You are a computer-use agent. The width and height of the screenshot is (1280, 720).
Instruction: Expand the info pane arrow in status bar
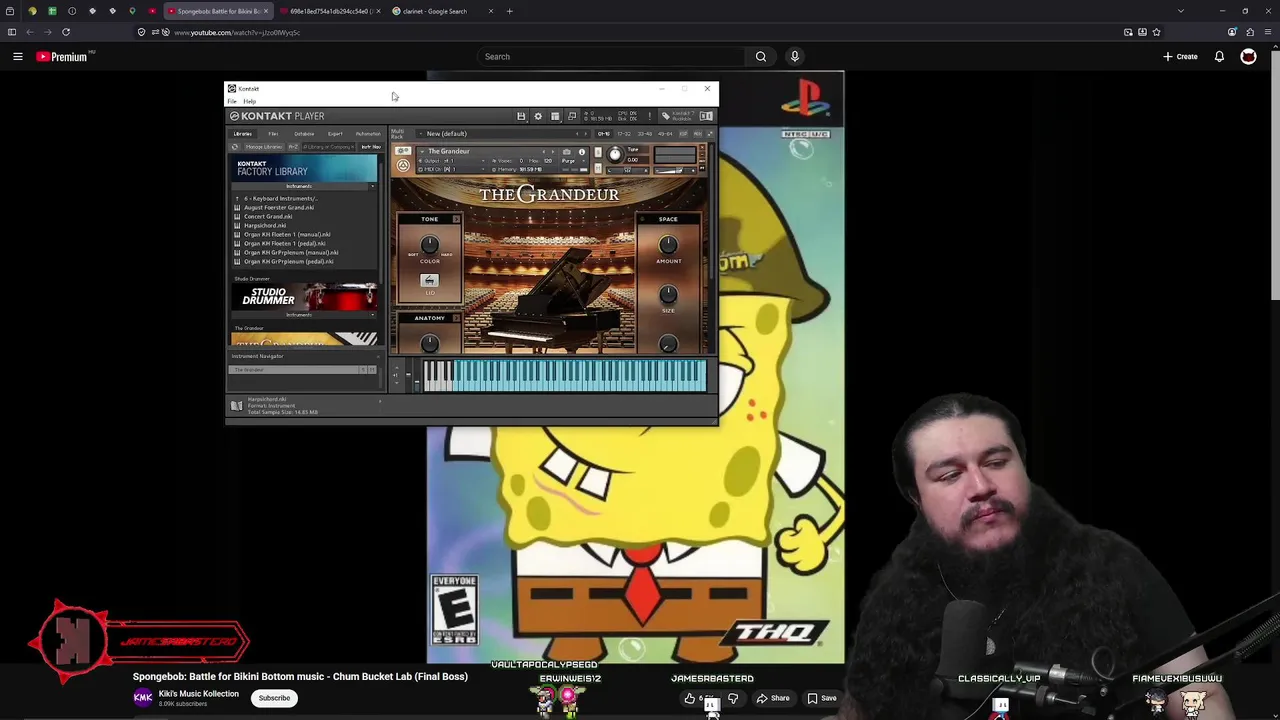click(380, 402)
